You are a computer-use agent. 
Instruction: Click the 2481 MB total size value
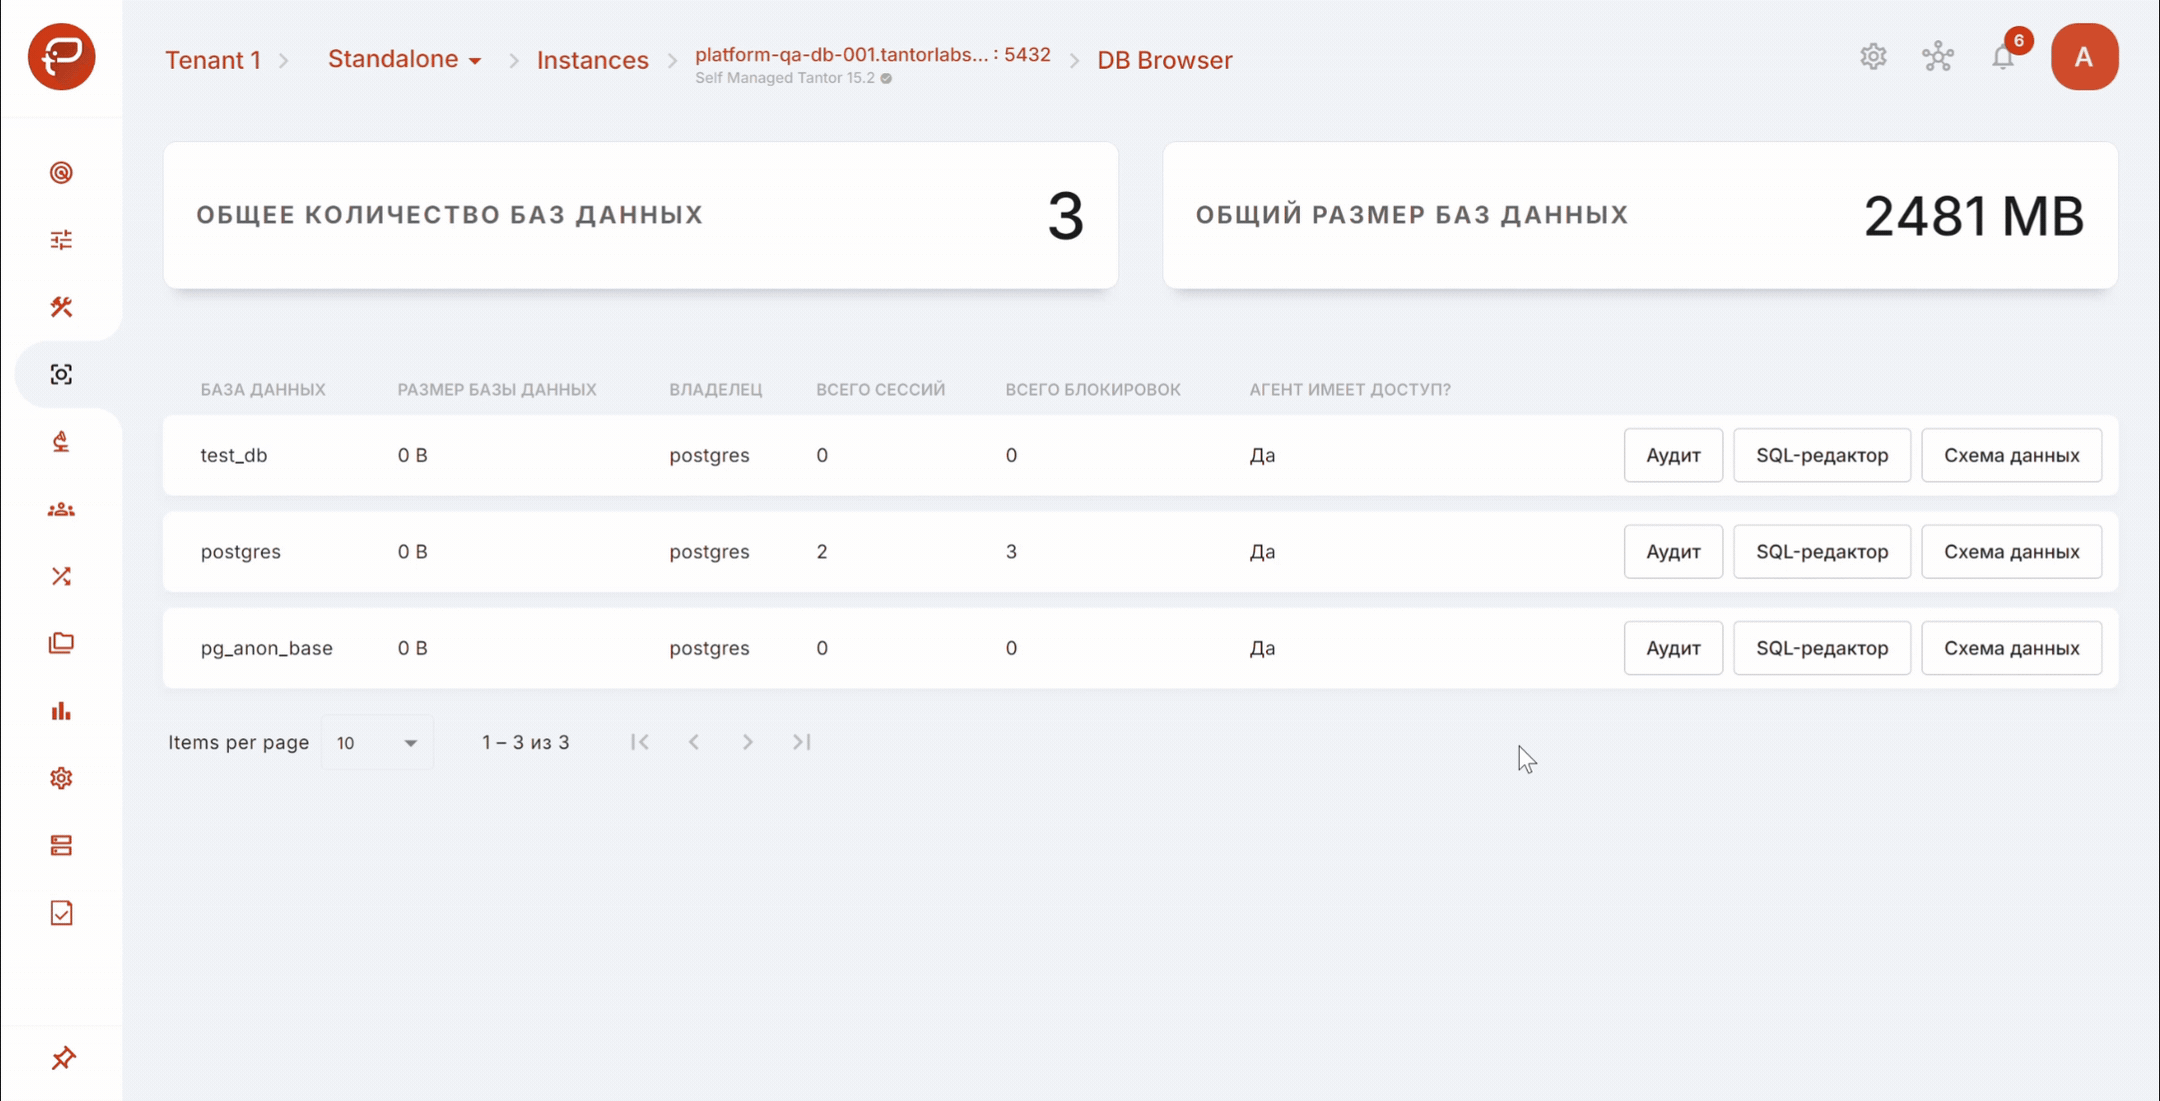[x=1974, y=216]
